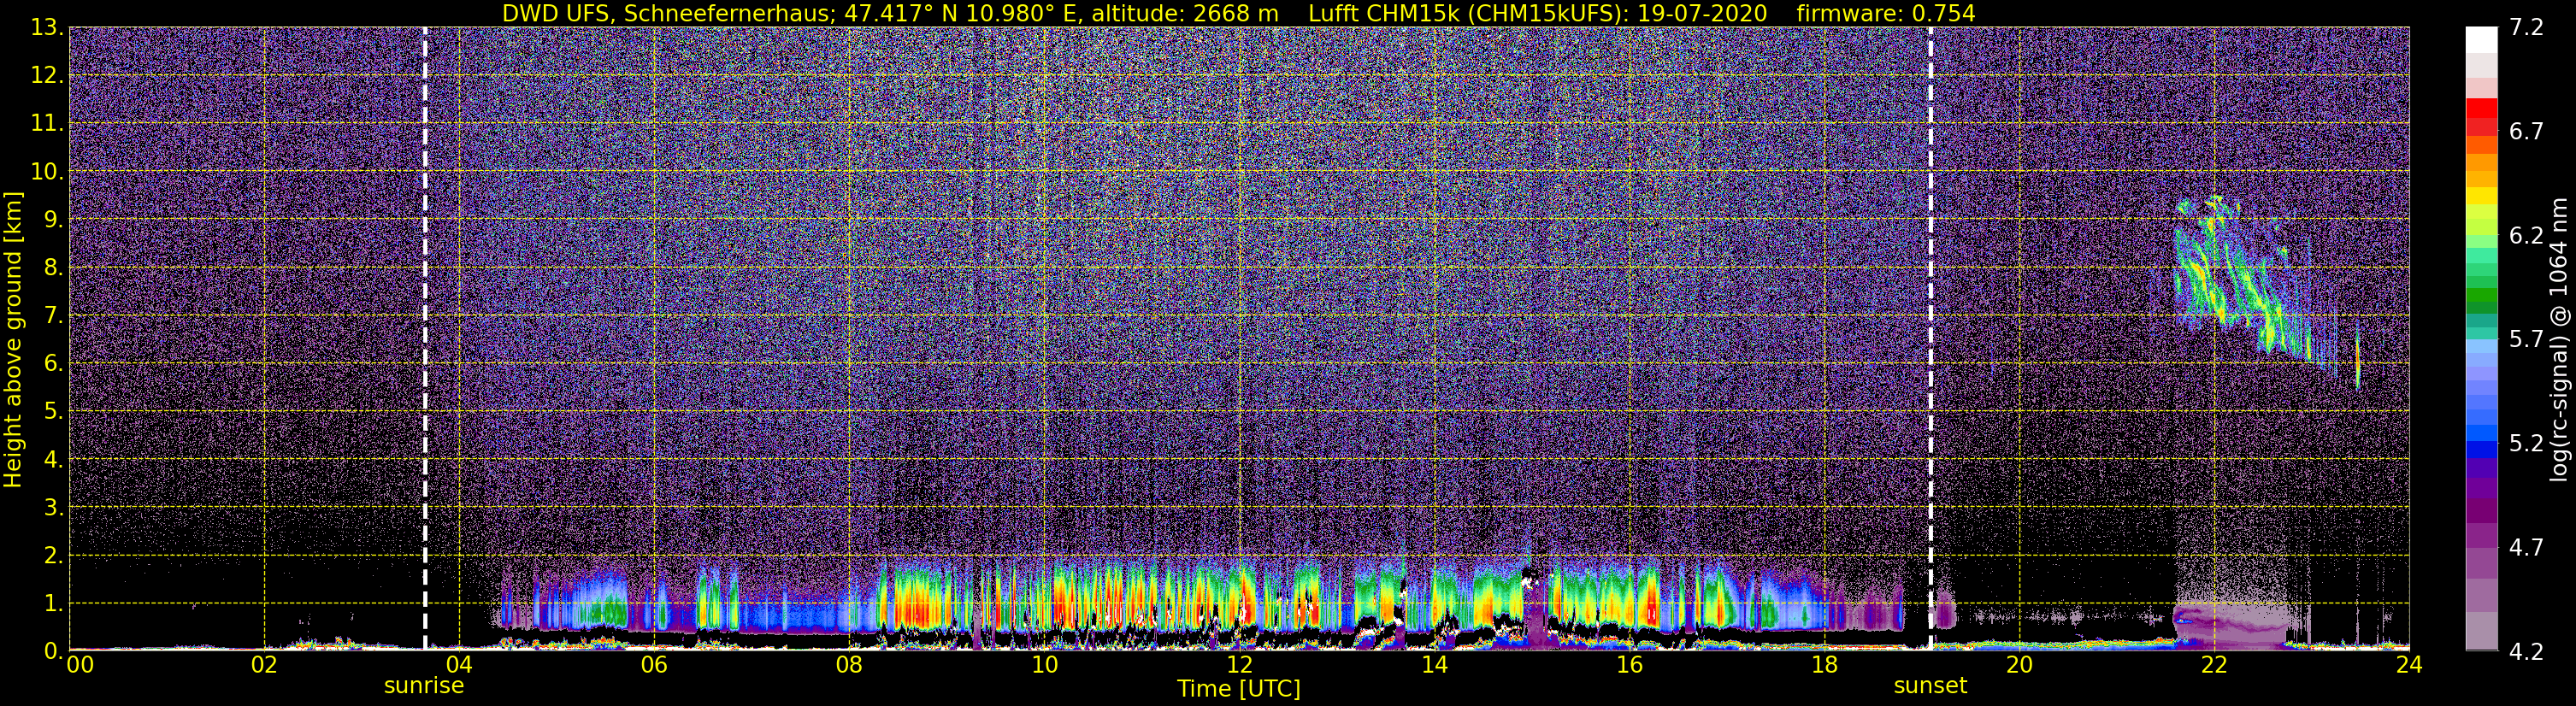Image resolution: width=2576 pixels, height=706 pixels.
Task: Click the height axis tick '5.'
Action: [52, 412]
